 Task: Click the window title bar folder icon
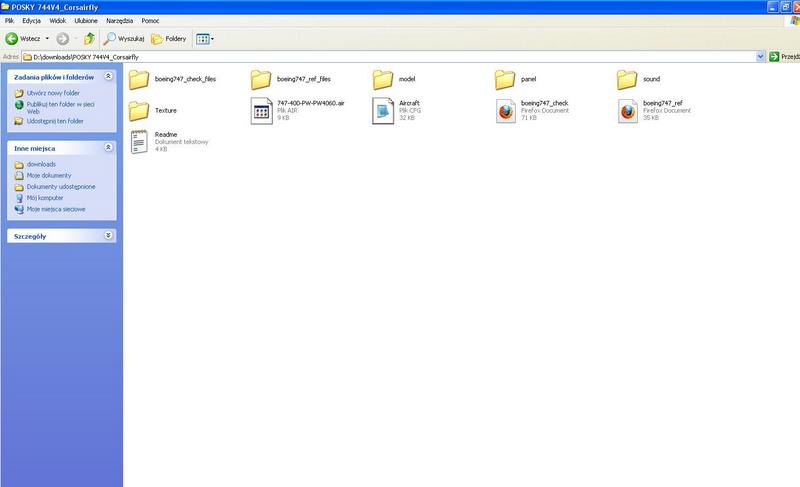(5, 7)
